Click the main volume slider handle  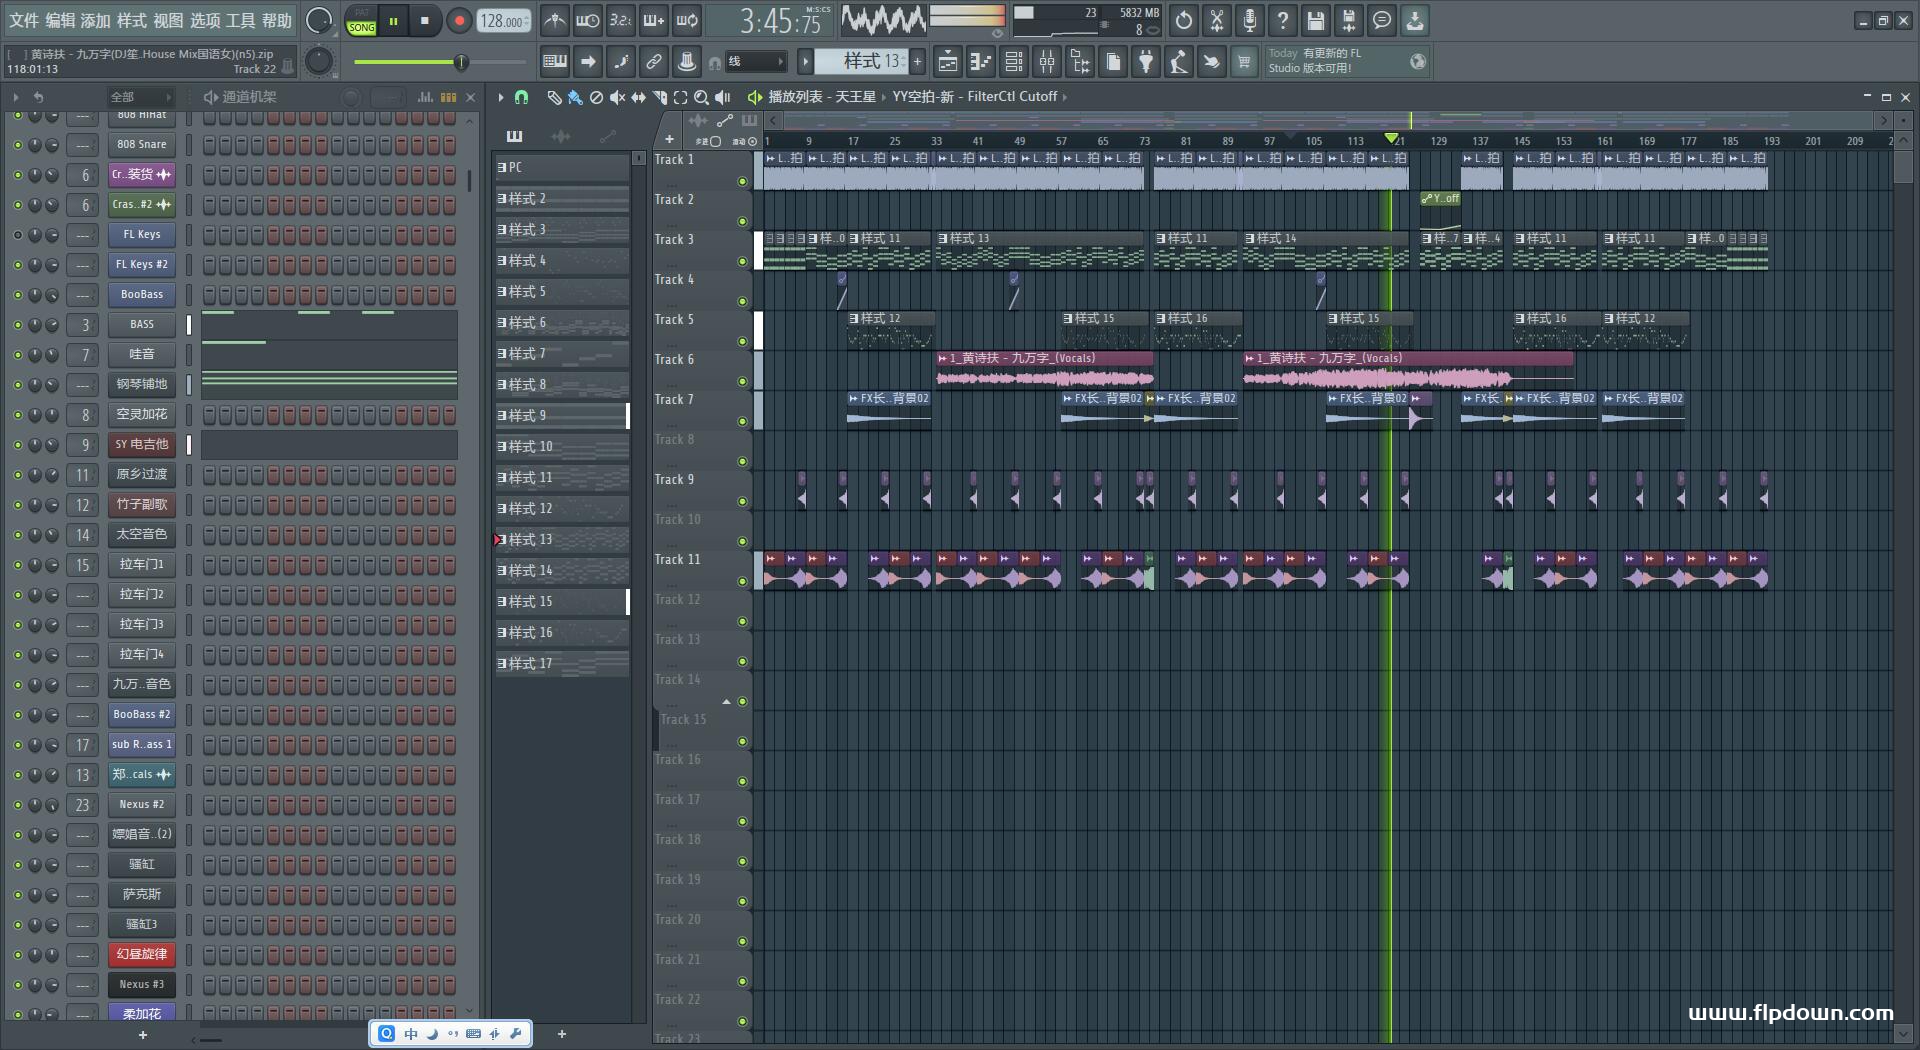click(x=461, y=62)
